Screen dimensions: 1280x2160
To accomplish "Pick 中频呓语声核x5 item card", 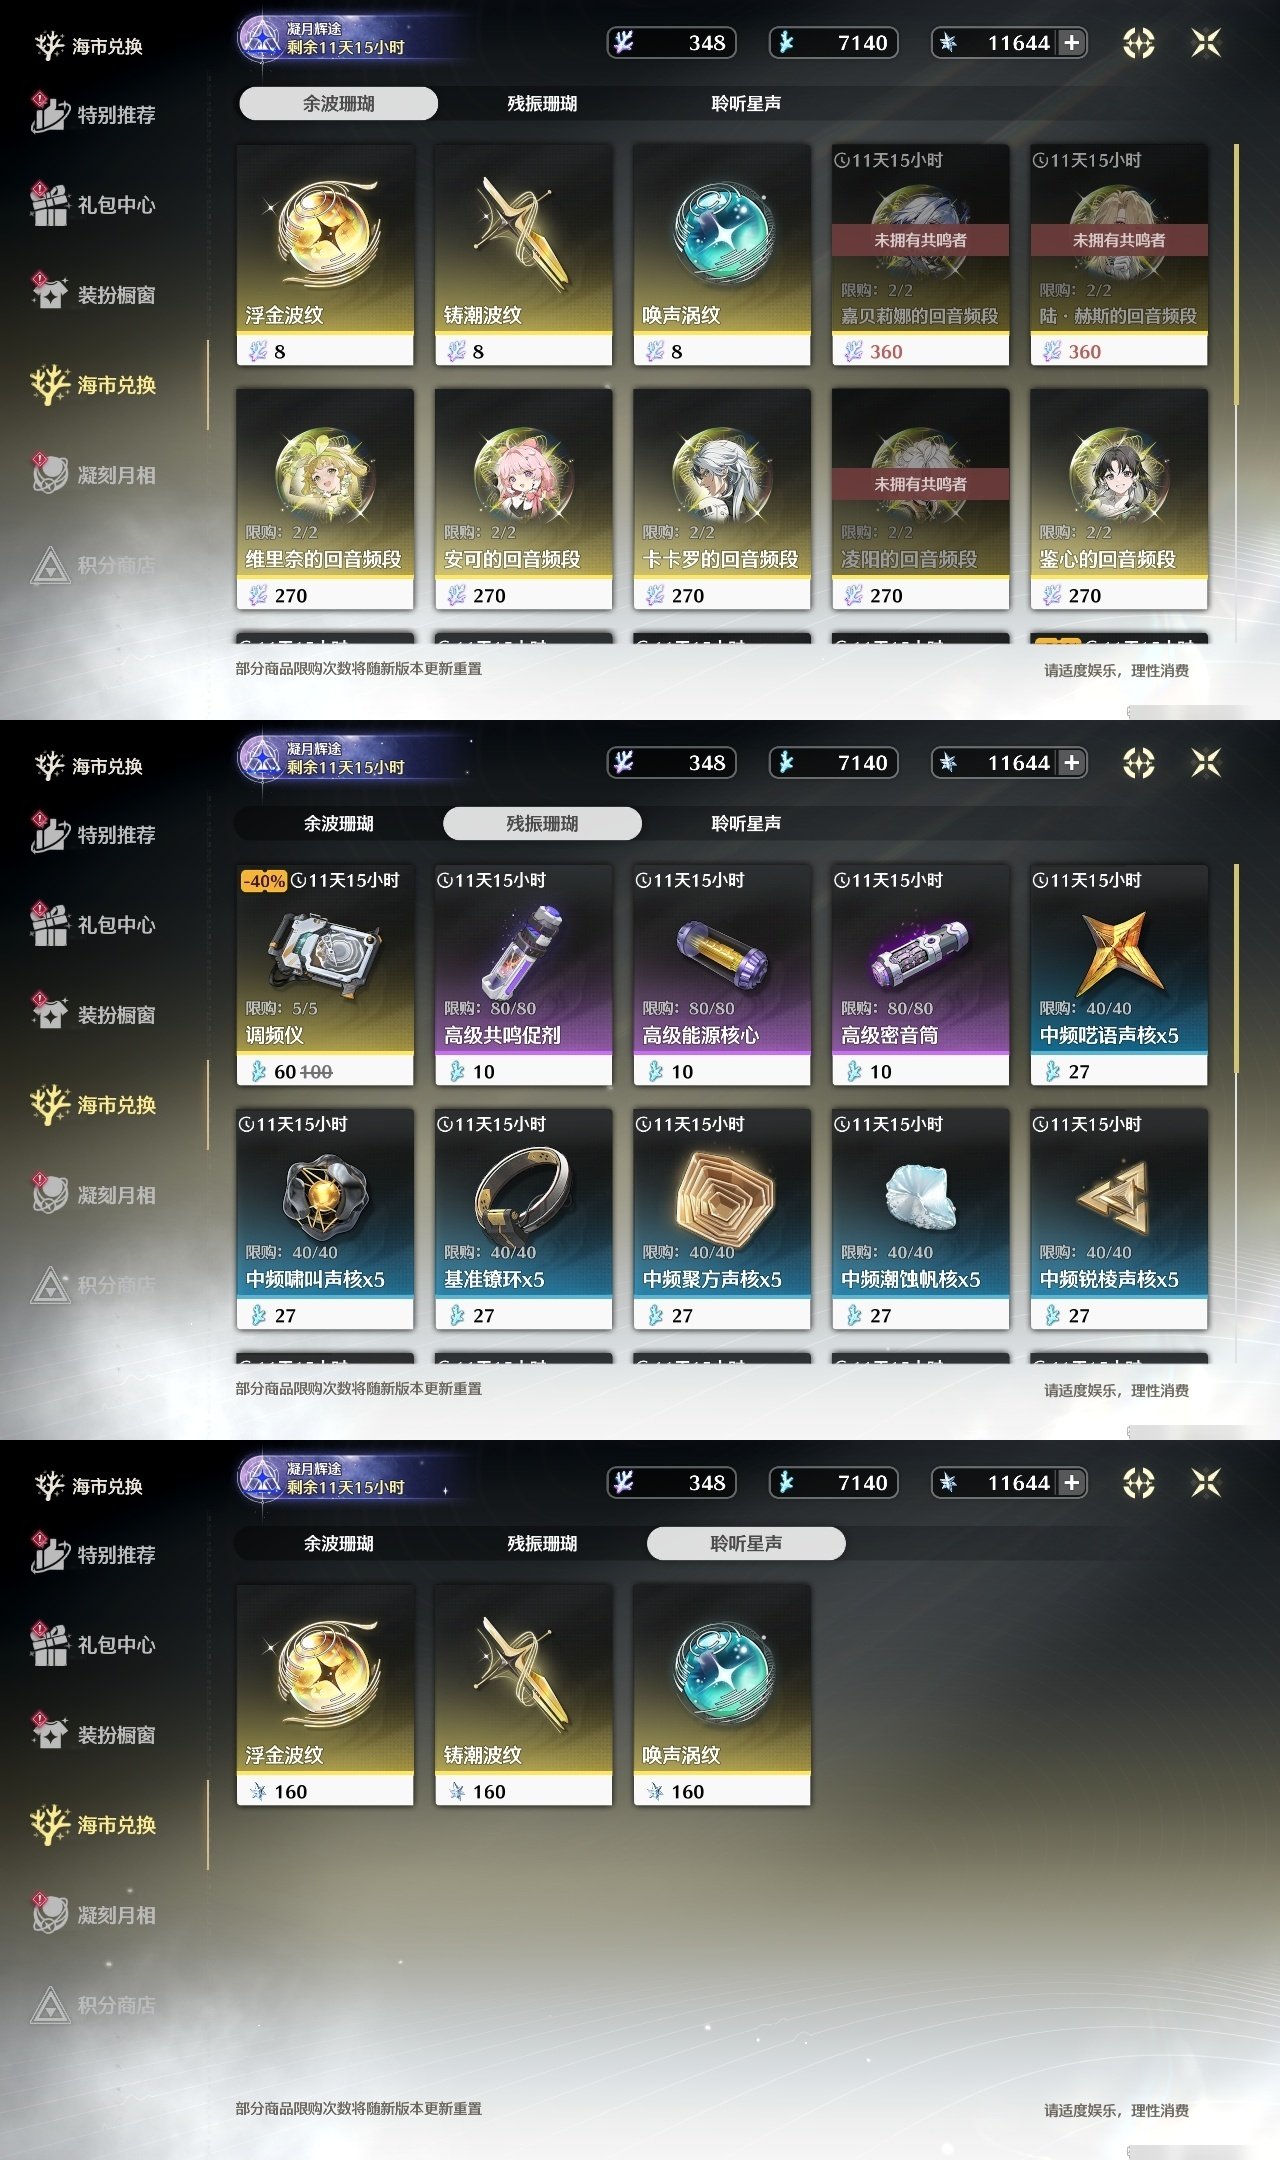I will 1119,975.
